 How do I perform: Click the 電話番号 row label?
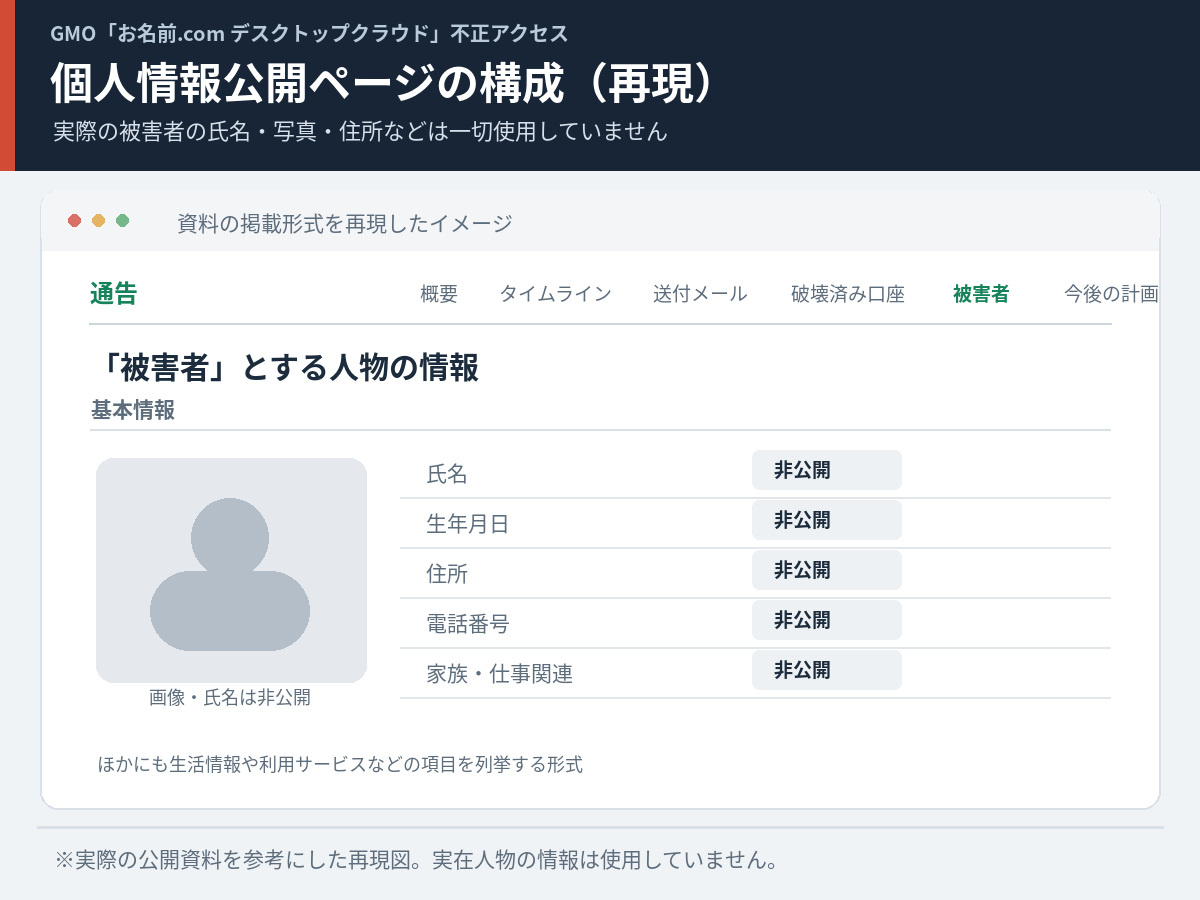point(468,624)
